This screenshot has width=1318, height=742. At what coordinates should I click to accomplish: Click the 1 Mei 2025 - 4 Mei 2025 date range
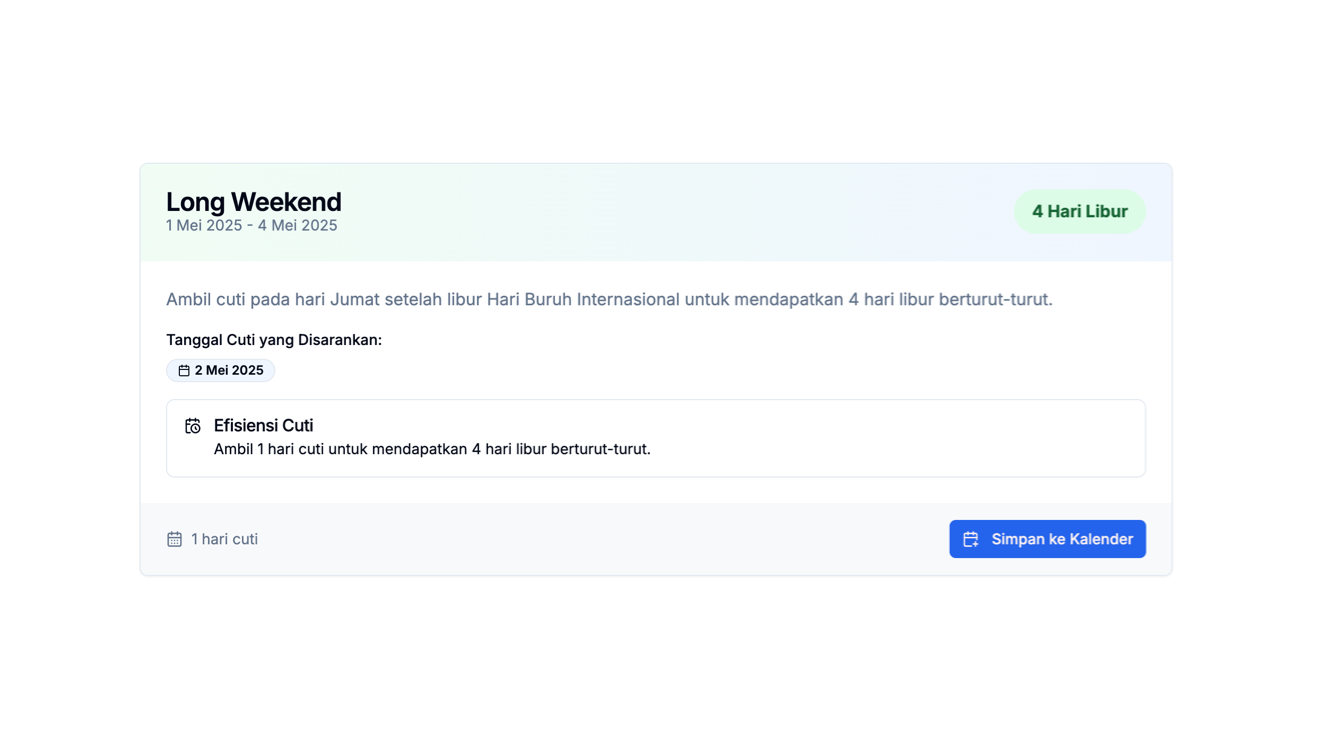tap(251, 226)
